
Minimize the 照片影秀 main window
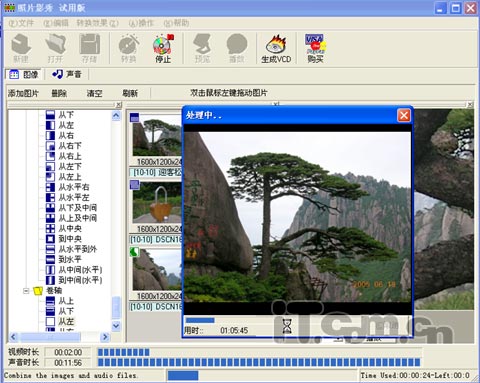point(441,8)
